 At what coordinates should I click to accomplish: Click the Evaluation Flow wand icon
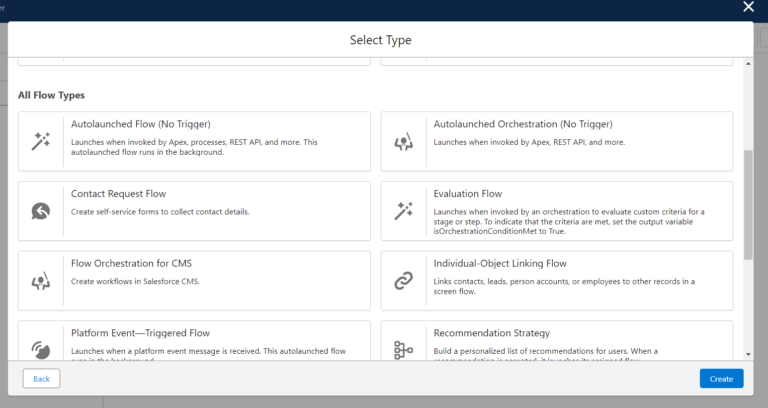403,211
